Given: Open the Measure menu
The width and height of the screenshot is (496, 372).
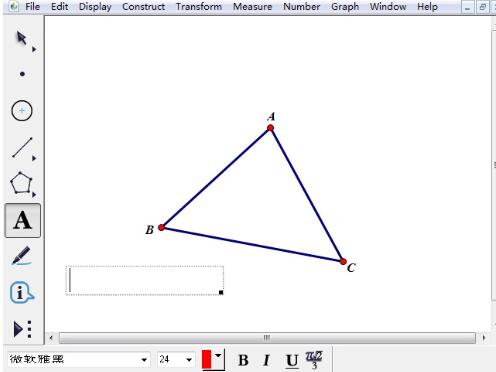Looking at the screenshot, I should [x=252, y=7].
